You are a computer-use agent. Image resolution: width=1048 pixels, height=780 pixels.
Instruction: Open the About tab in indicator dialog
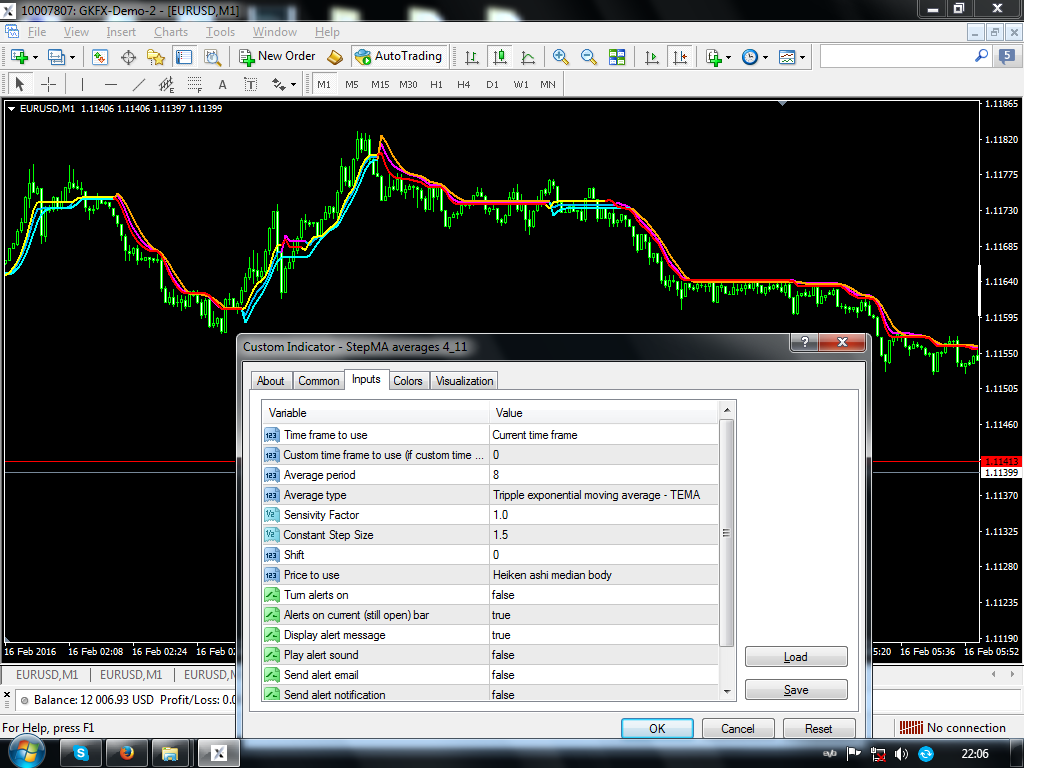tap(271, 381)
